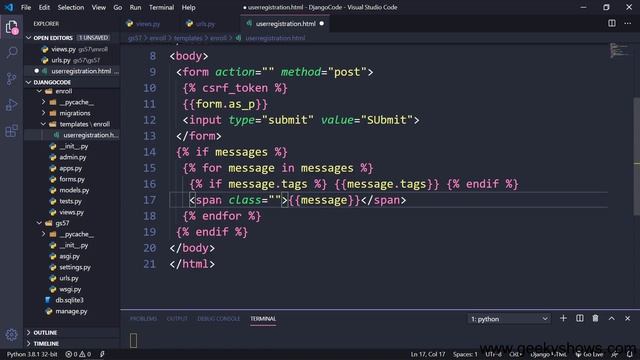Open settings.py in gs57 folder
Image resolution: width=640 pixels, height=360 pixels.
click(72, 267)
